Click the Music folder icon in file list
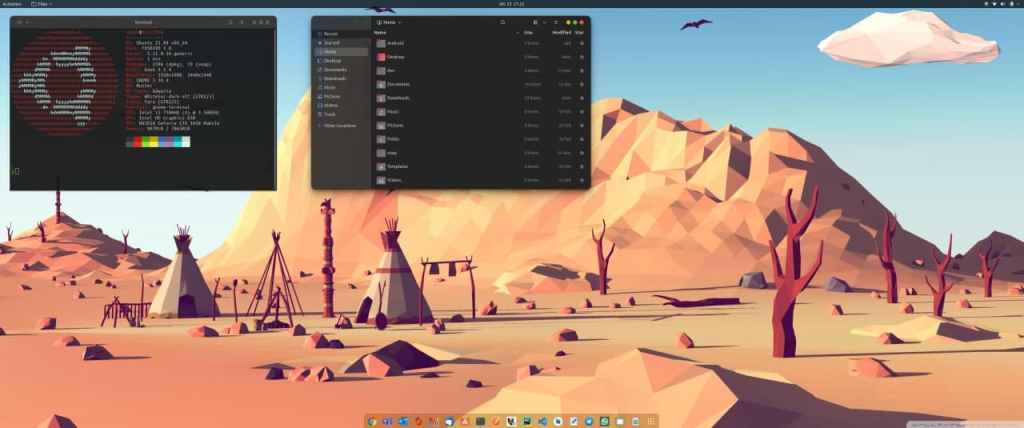Screen dimensions: 1024x428 [x=381, y=112]
